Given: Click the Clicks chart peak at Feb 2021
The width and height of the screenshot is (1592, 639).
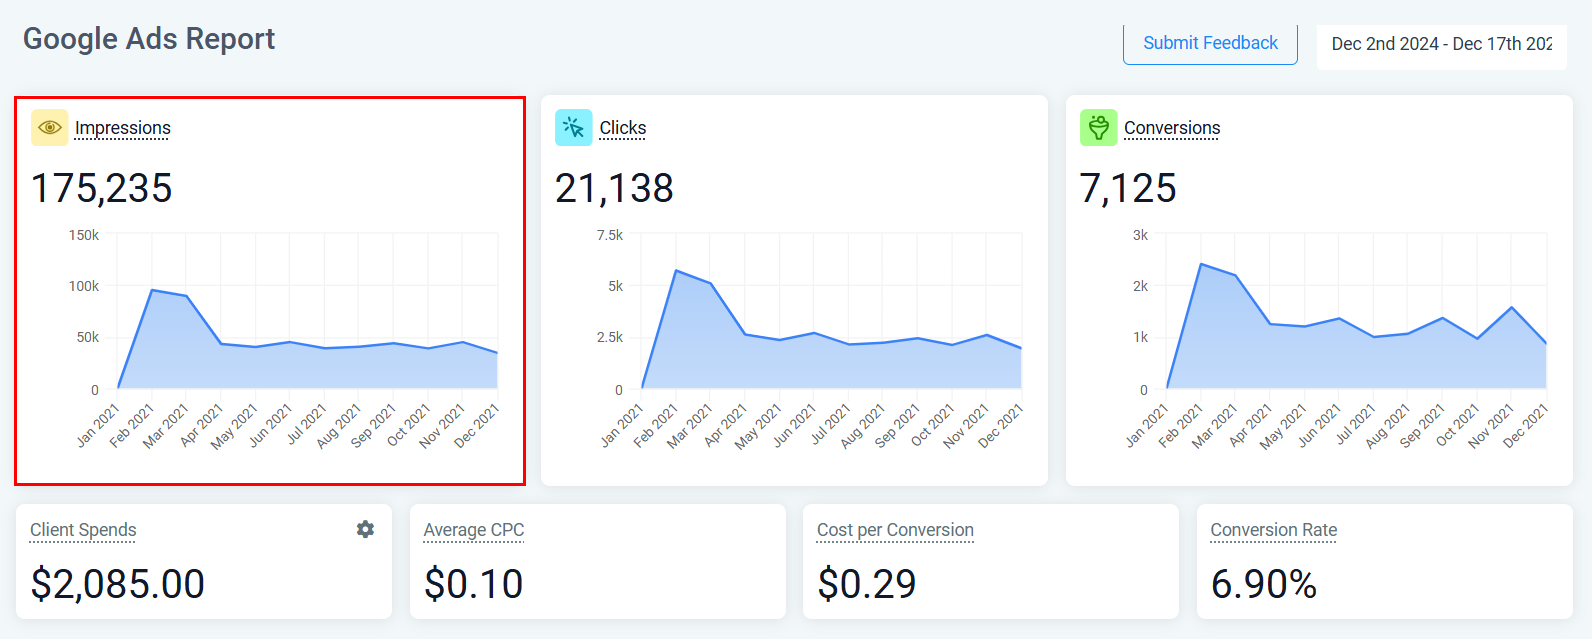Looking at the screenshot, I should point(676,271).
